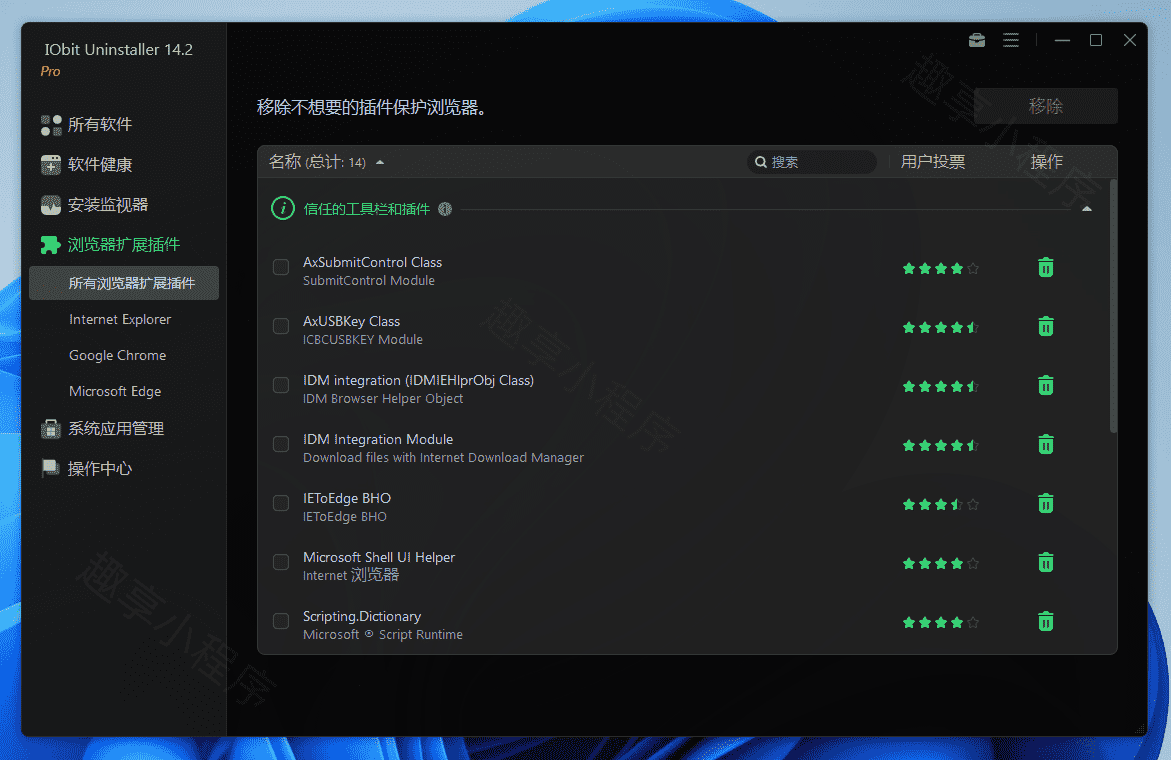Click the Microsoft ® Script Runtime description
1171x760 pixels.
pos(382,635)
